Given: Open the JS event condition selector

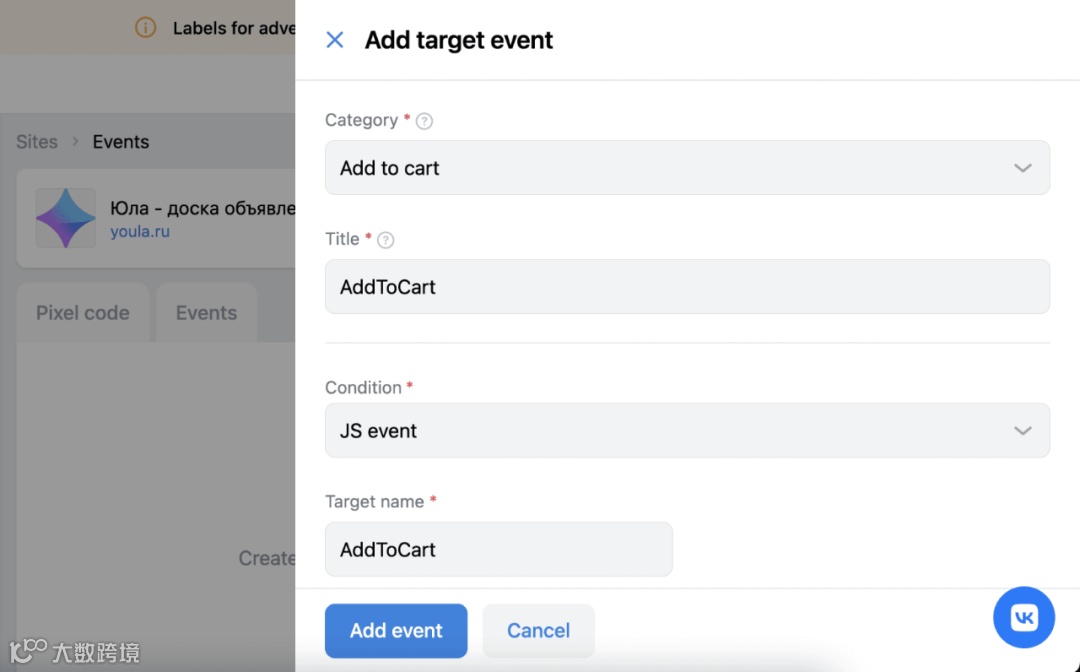Looking at the screenshot, I should point(687,430).
